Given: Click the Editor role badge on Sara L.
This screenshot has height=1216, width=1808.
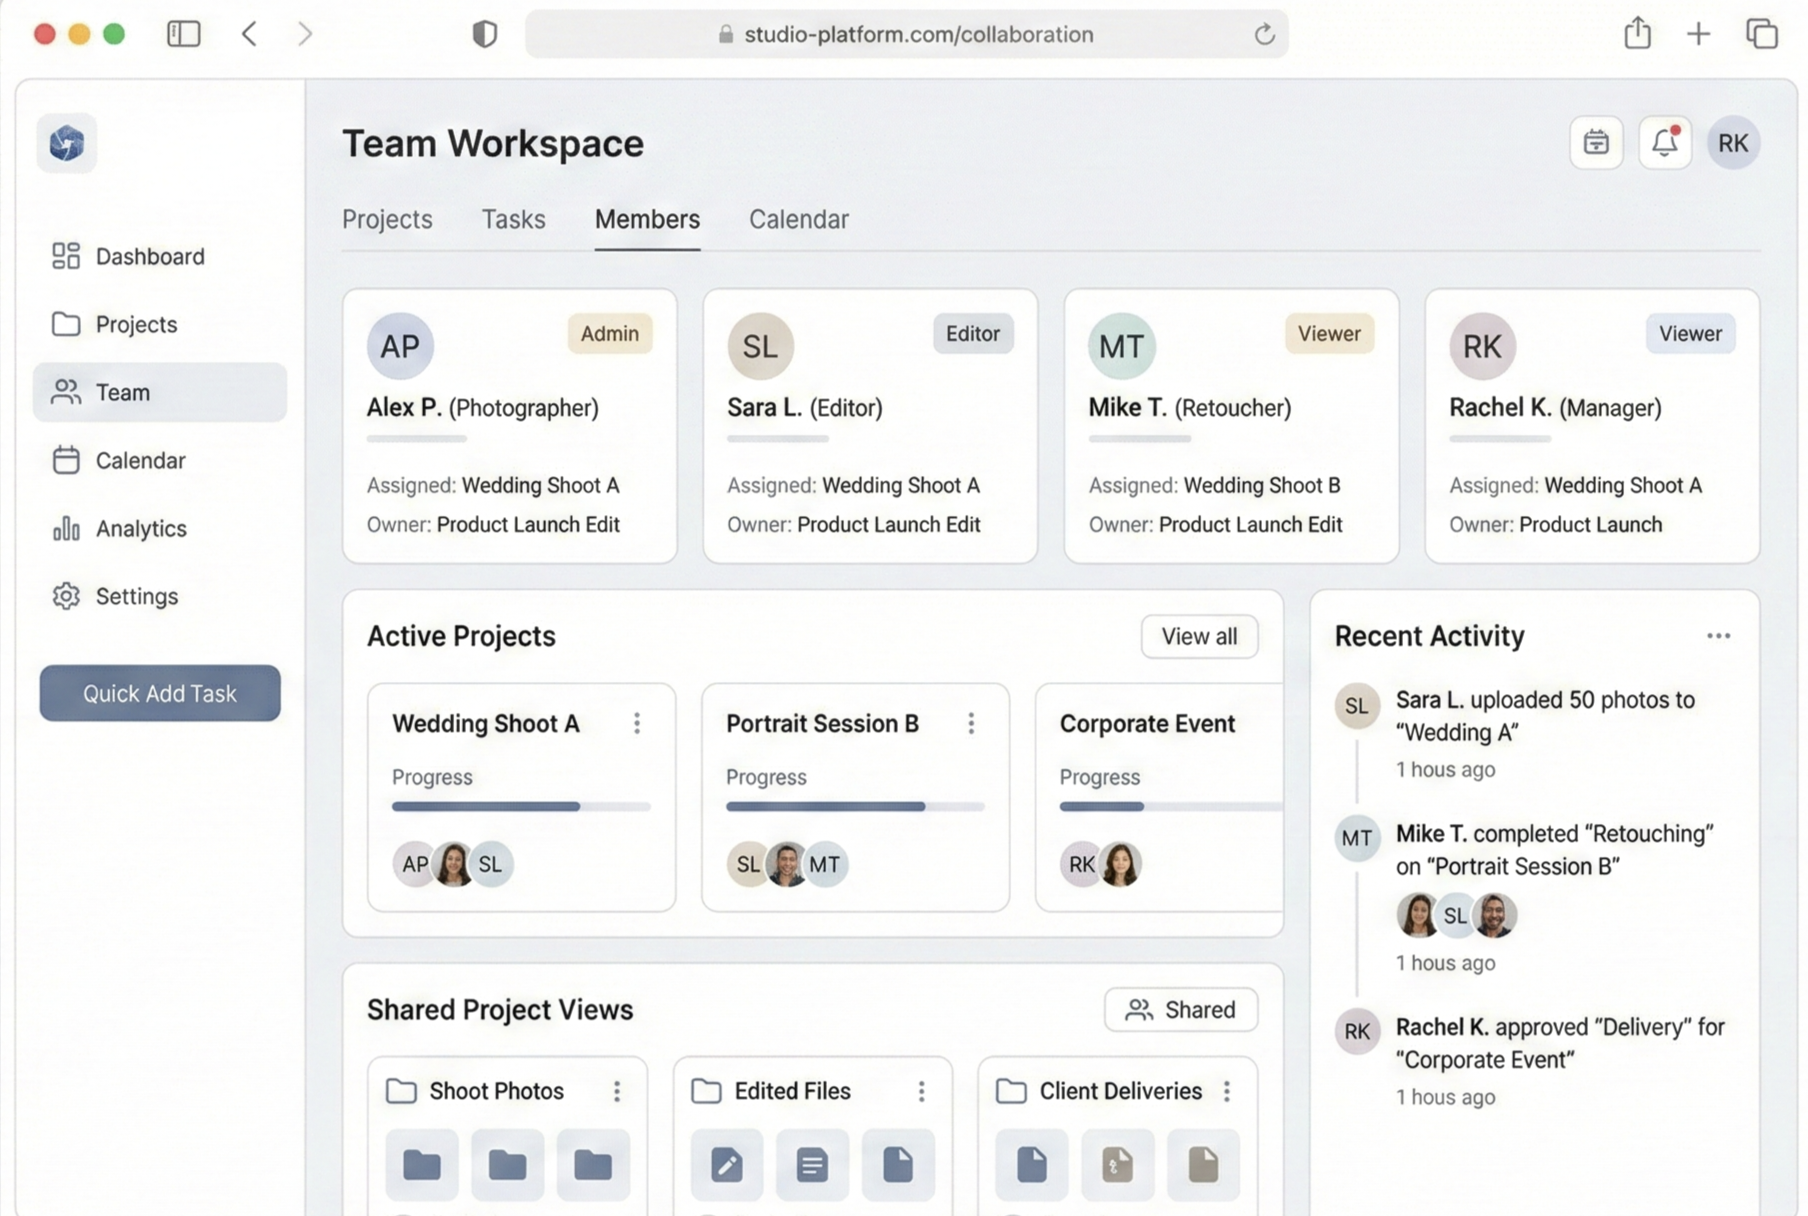Looking at the screenshot, I should coord(972,333).
